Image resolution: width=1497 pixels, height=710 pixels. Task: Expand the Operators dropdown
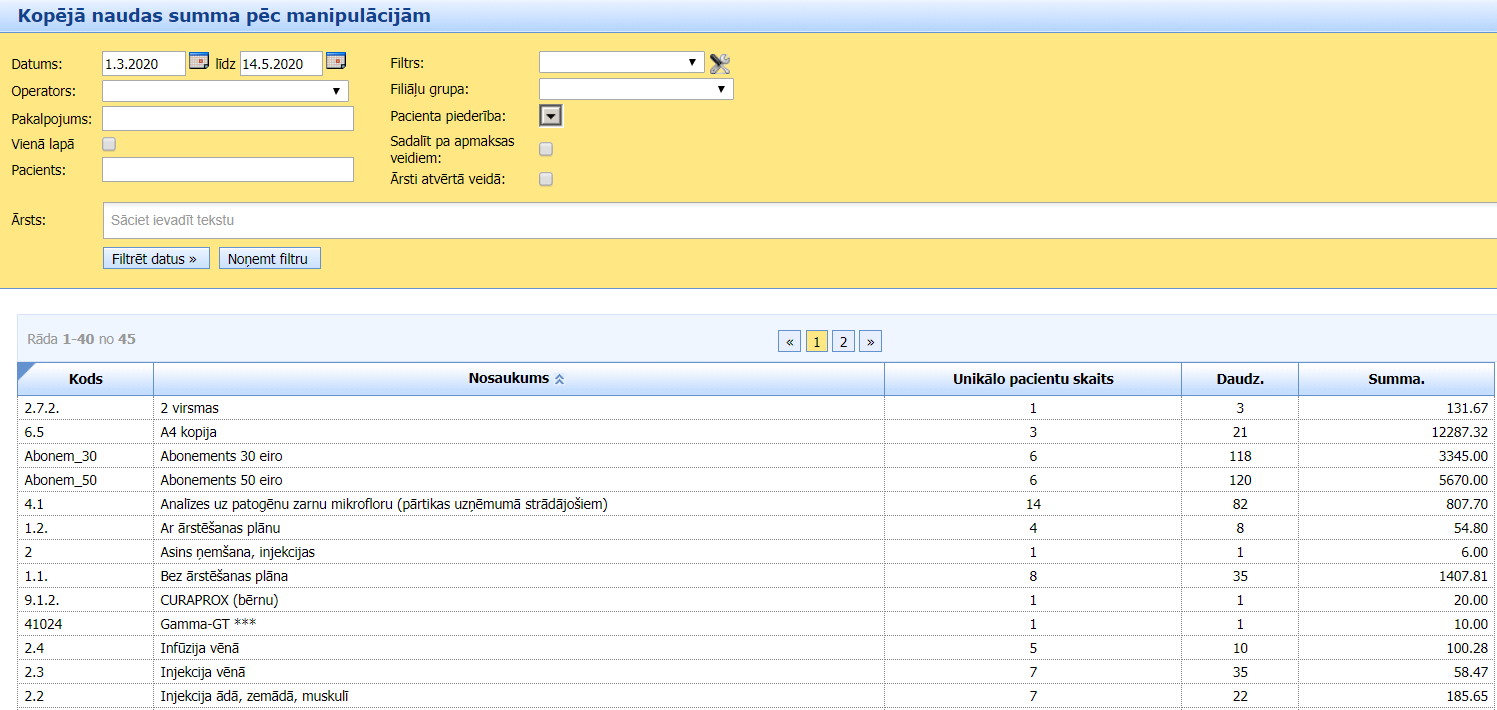(x=225, y=91)
